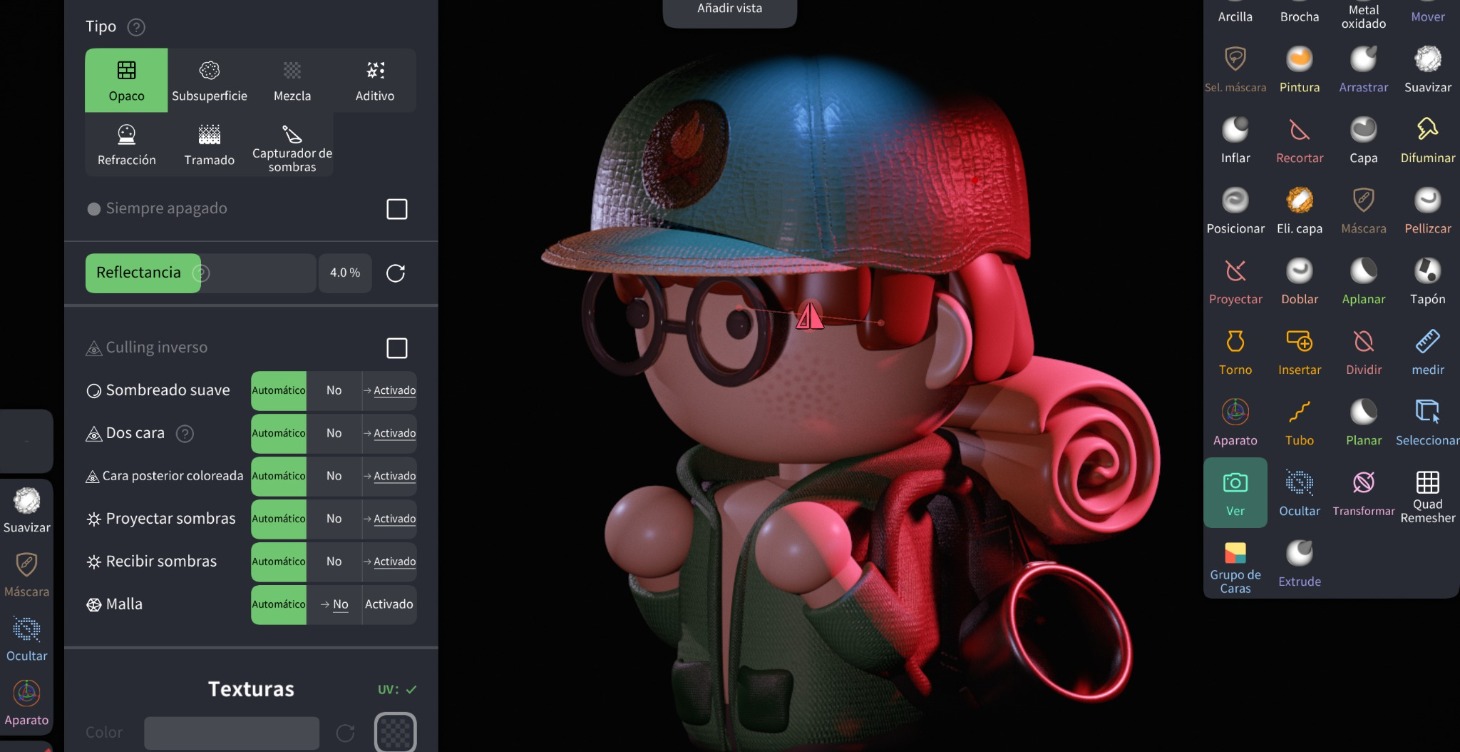
Task: Select Aparato in the right tools grid
Action: pos(1235,424)
